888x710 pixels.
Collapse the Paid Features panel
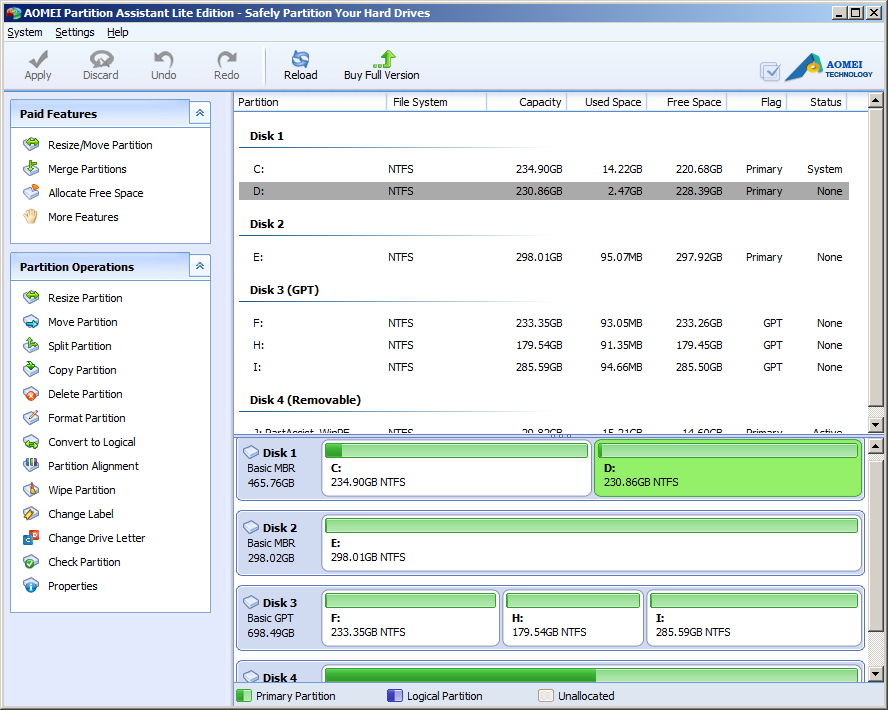pyautogui.click(x=200, y=113)
